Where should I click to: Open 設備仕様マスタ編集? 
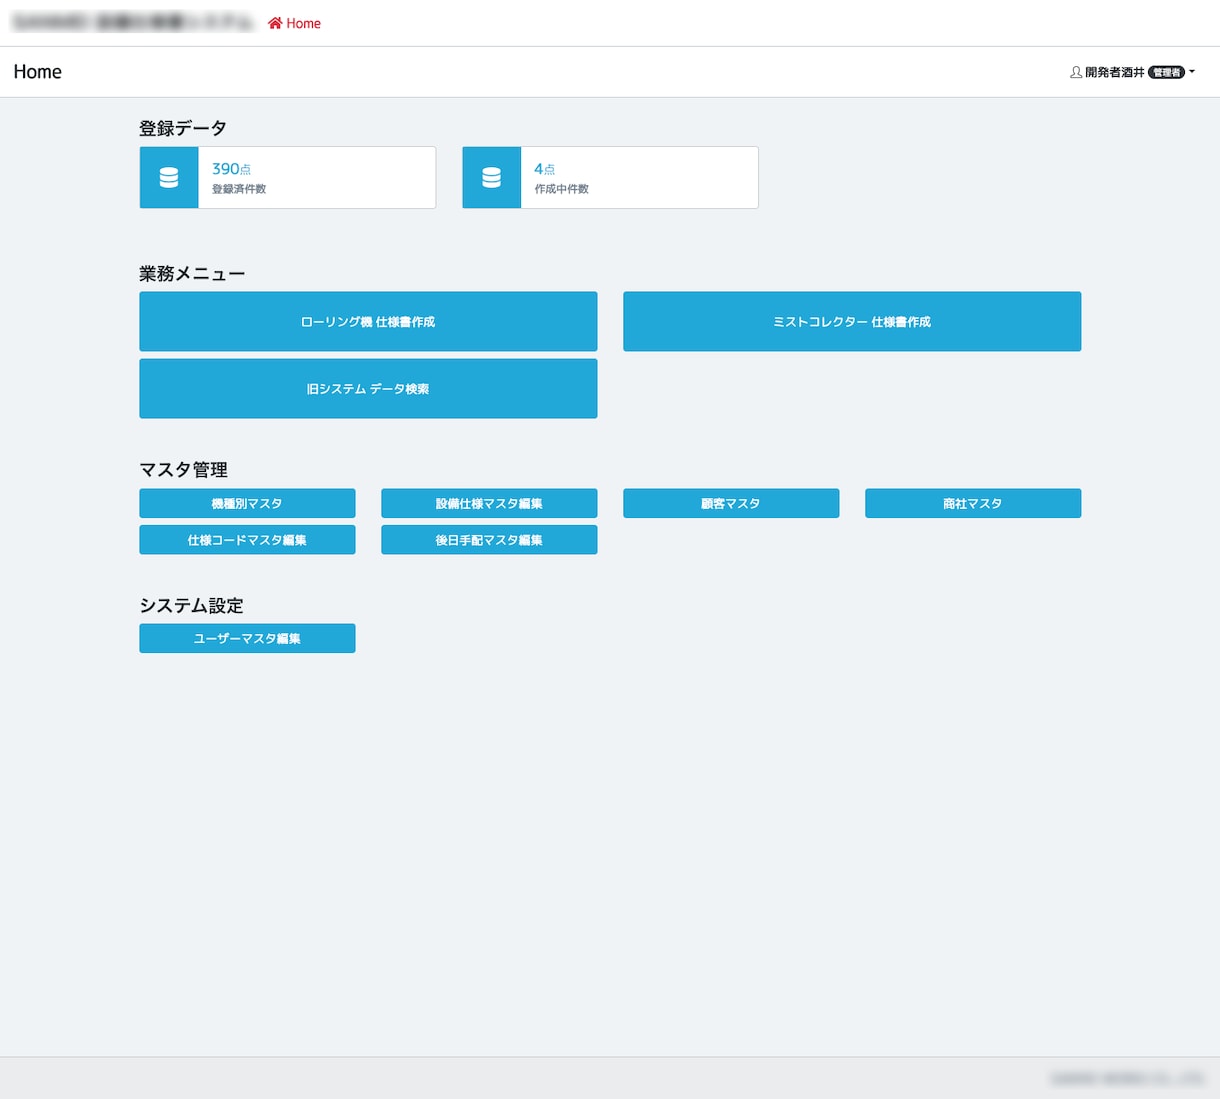click(x=489, y=503)
